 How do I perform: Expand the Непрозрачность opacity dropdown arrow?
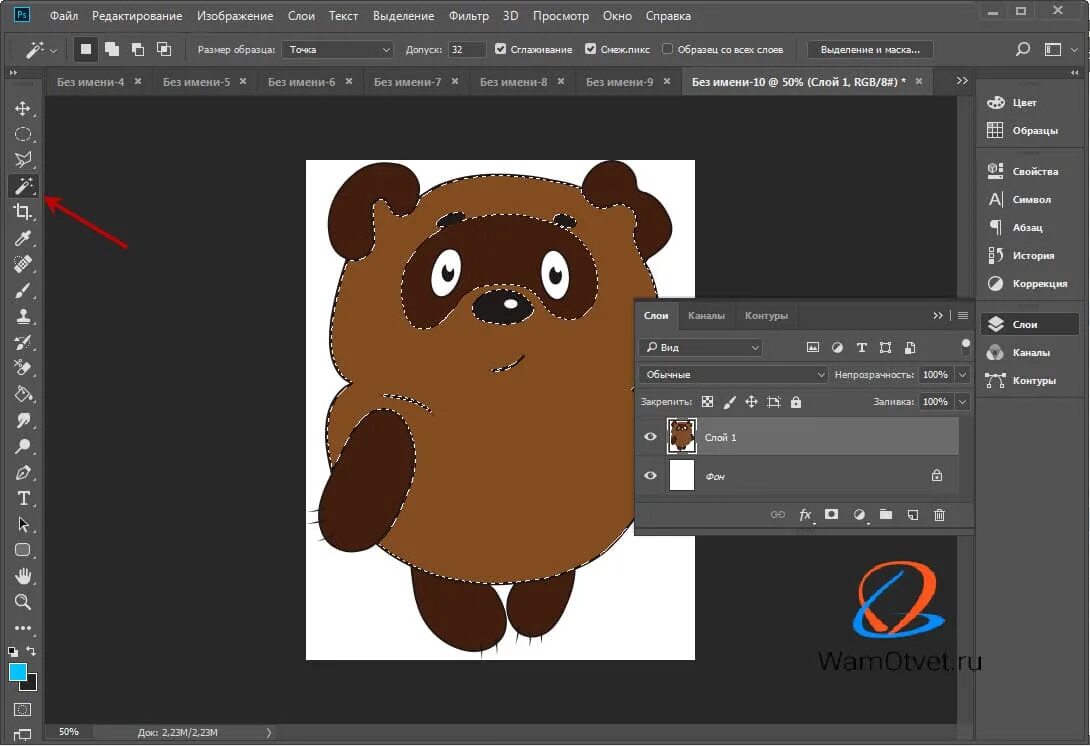click(x=962, y=375)
